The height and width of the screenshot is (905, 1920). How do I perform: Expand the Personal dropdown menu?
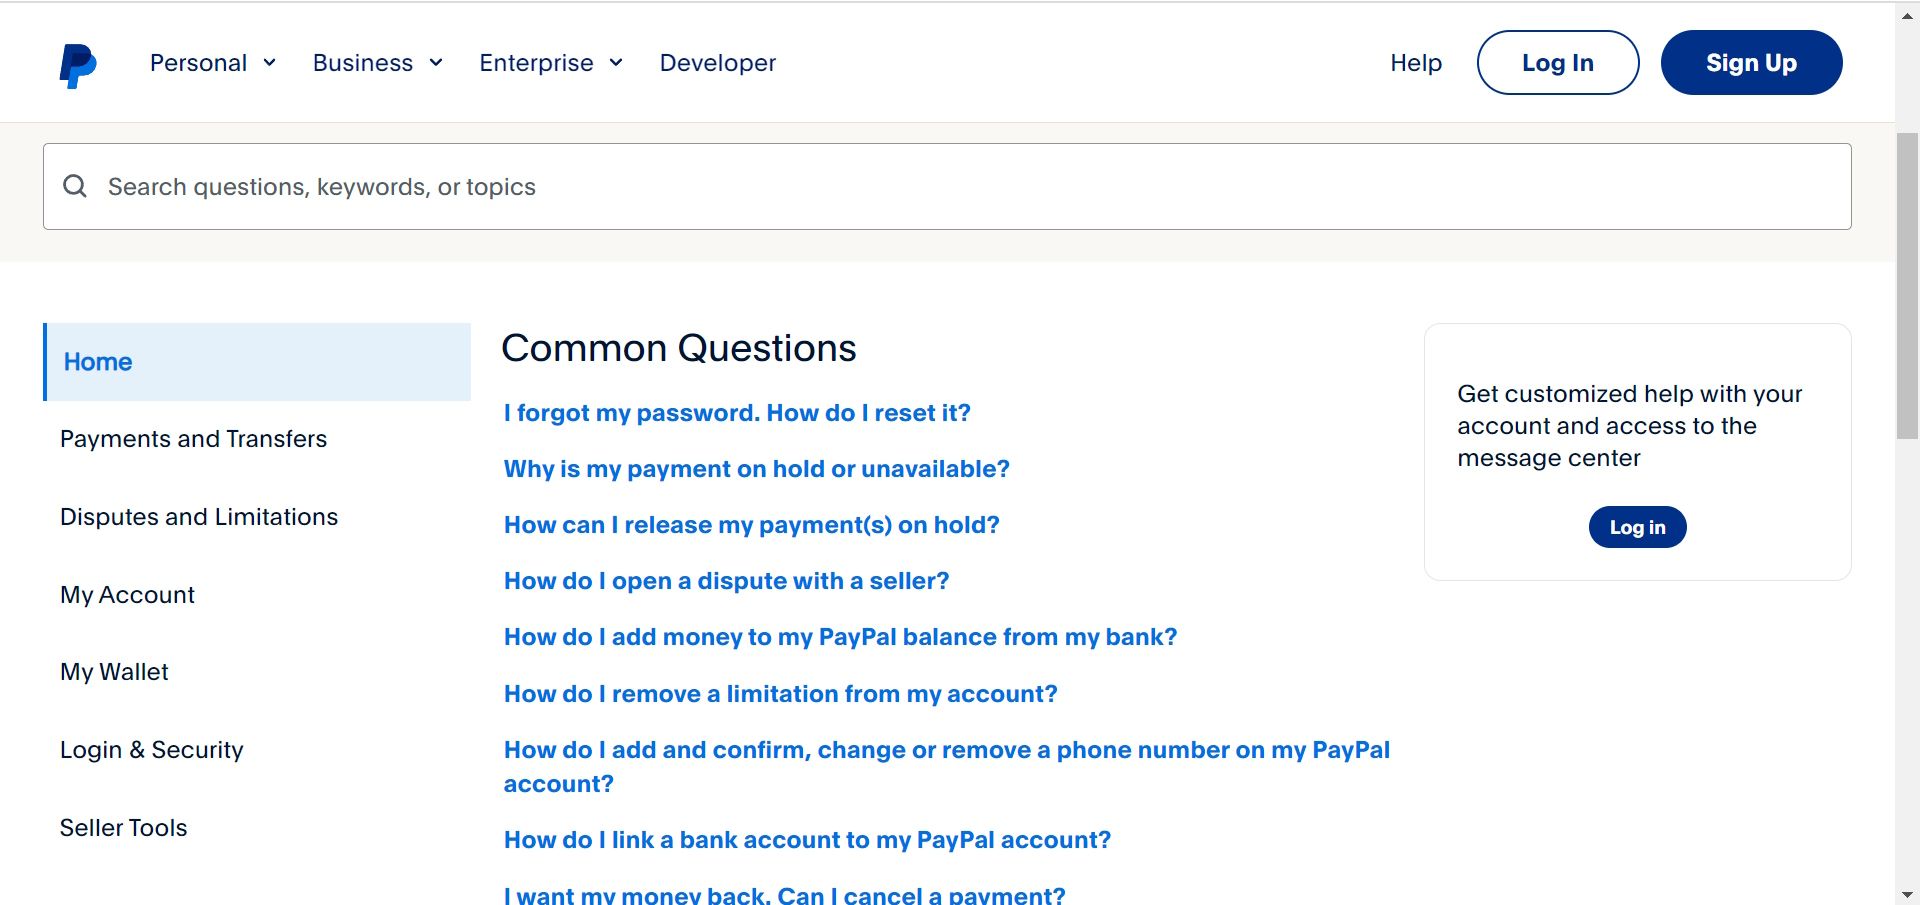(212, 63)
